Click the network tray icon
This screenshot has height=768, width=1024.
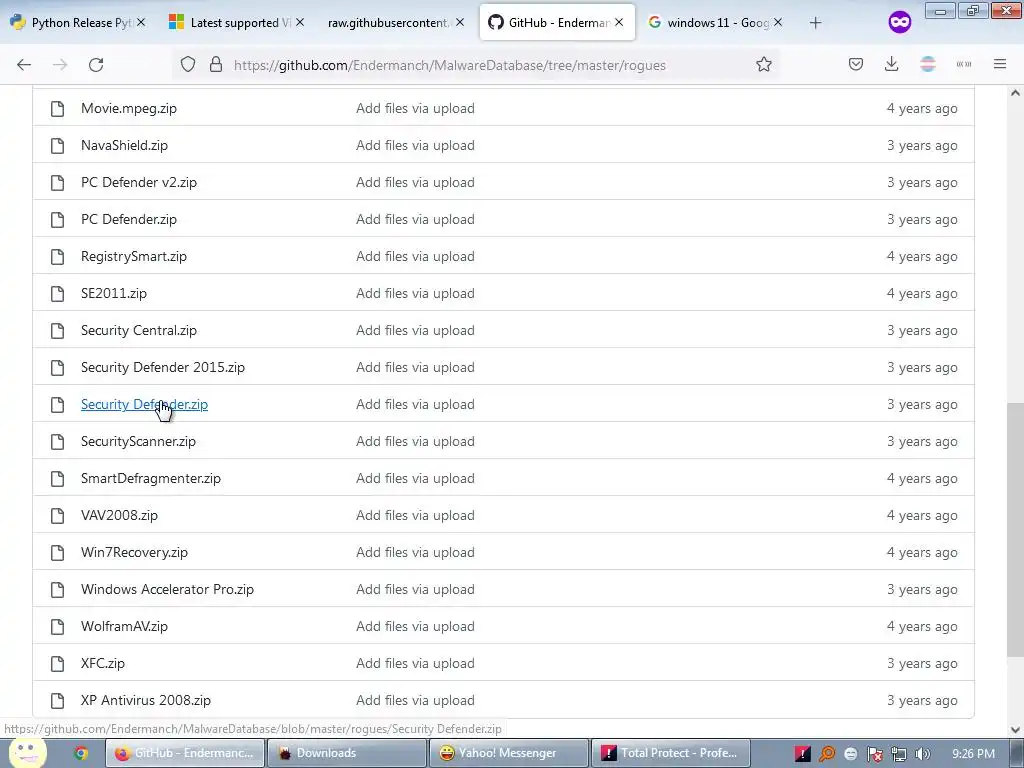pos(899,754)
